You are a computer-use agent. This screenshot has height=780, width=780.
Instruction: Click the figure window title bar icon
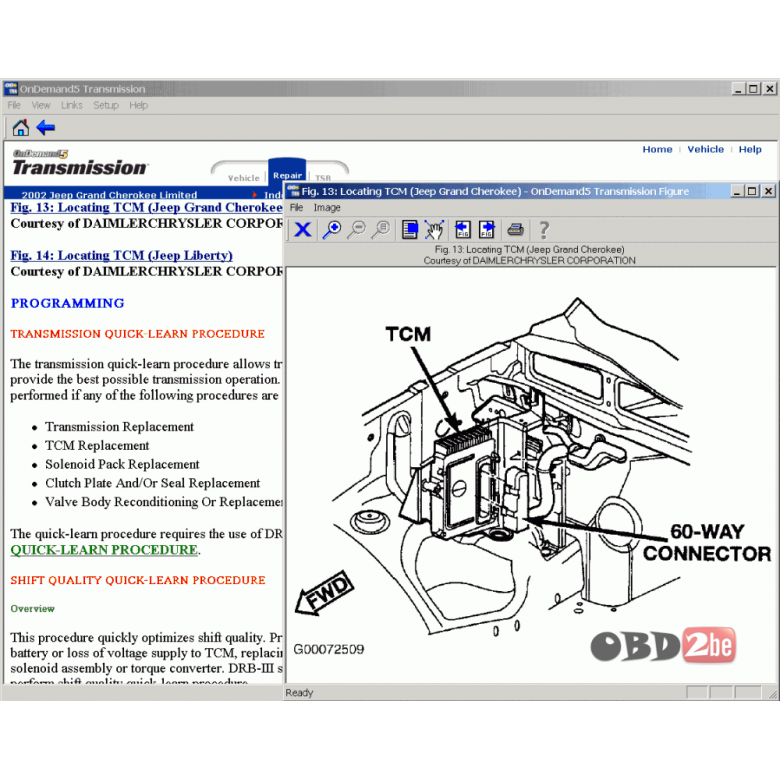(x=293, y=191)
